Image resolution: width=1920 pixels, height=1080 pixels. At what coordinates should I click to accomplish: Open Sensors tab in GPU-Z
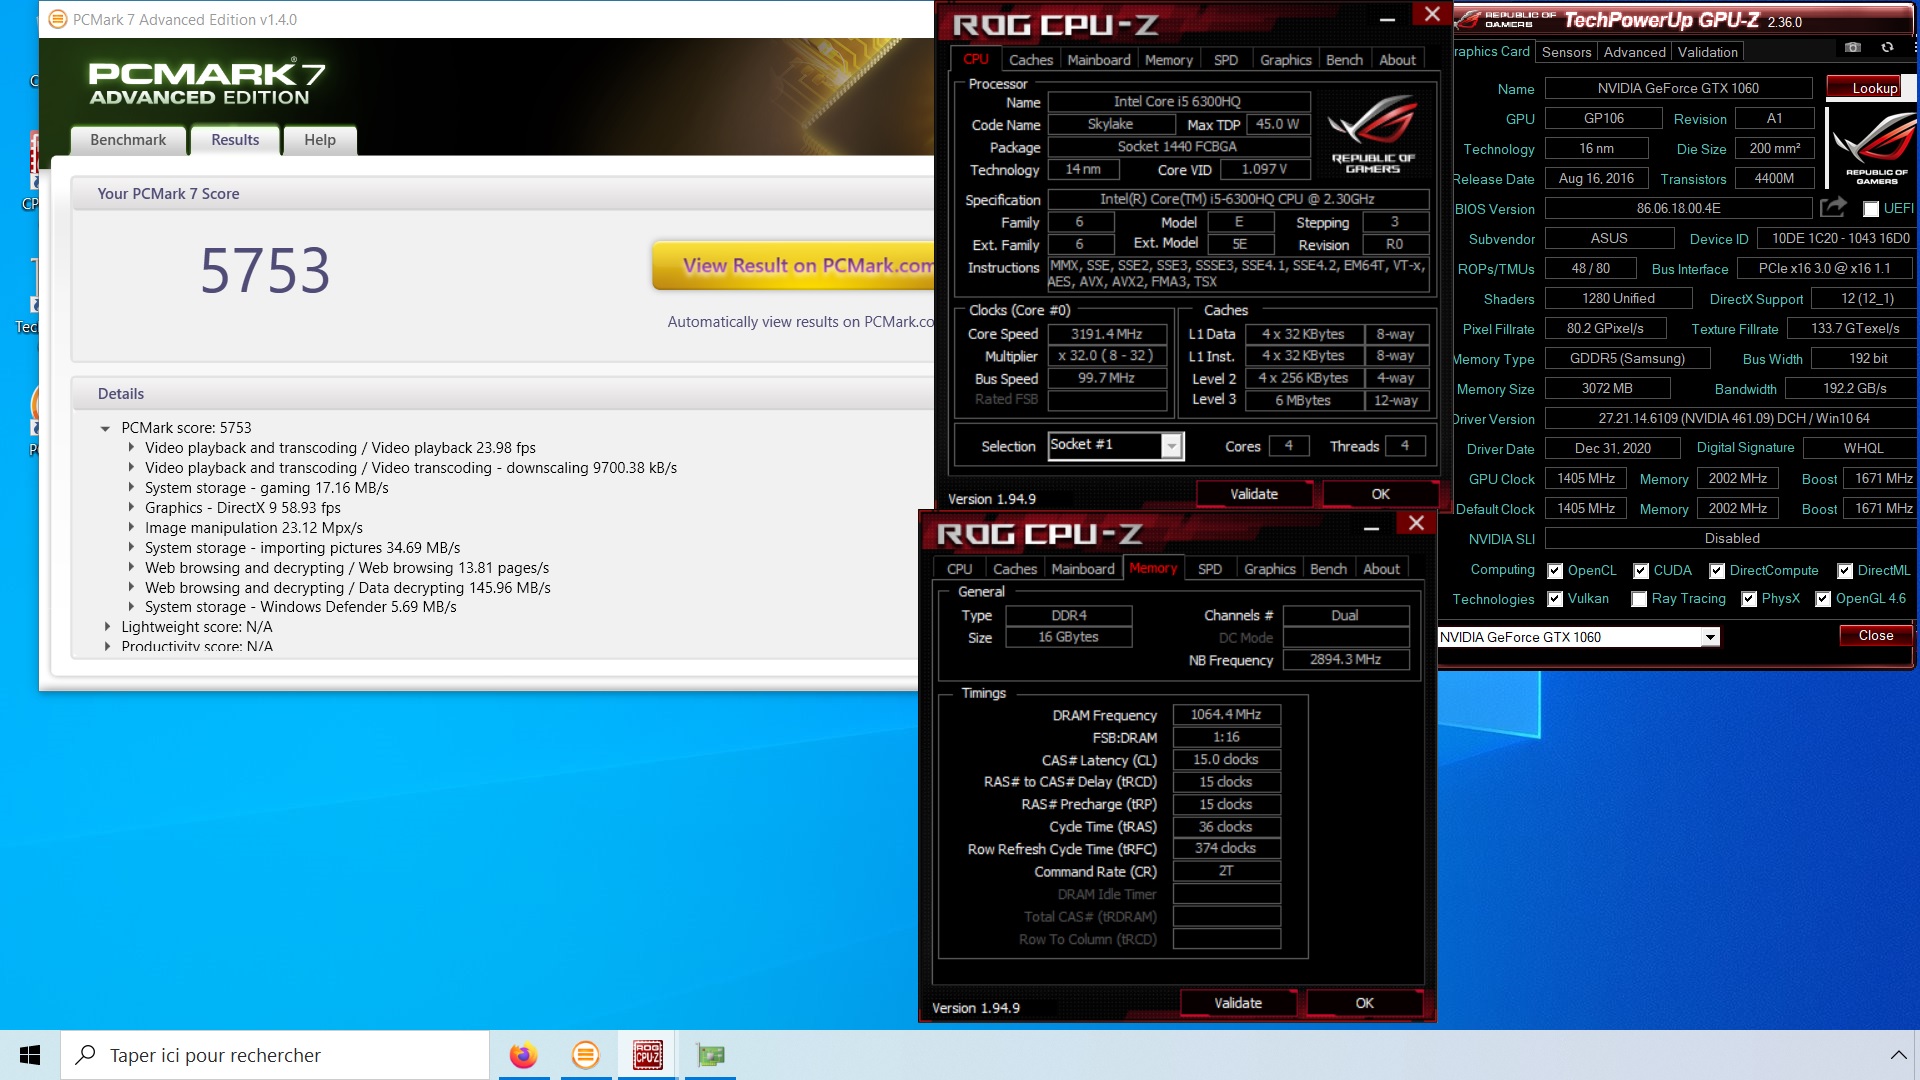coord(1566,52)
